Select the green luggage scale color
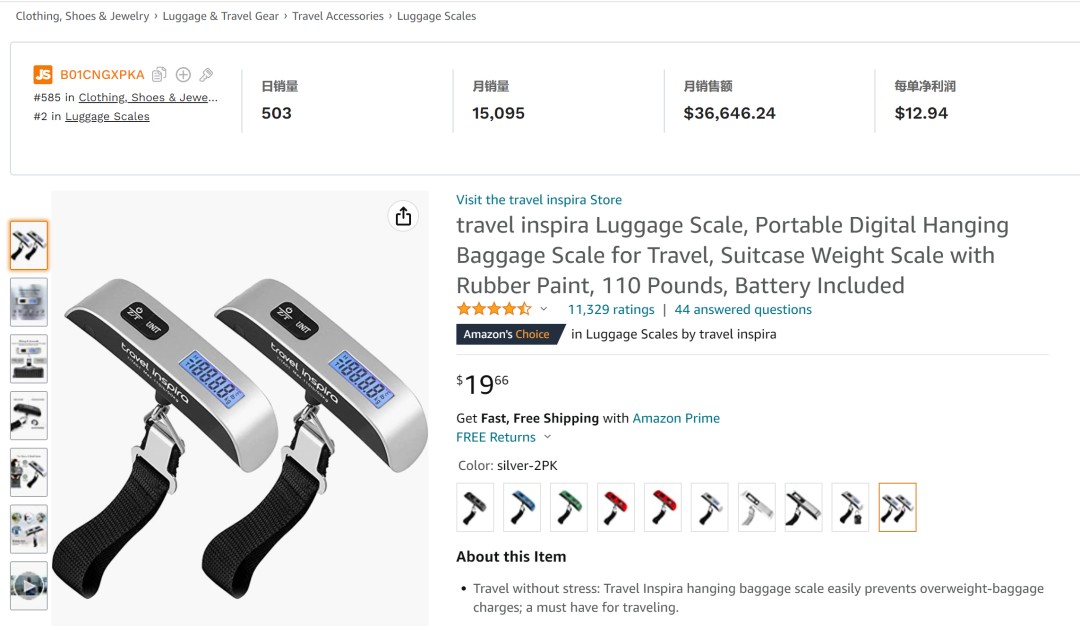The image size is (1080, 626). coord(569,507)
